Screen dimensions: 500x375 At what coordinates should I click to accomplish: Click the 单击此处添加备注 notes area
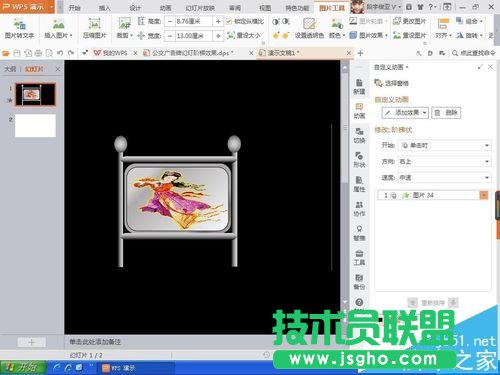(x=95, y=342)
